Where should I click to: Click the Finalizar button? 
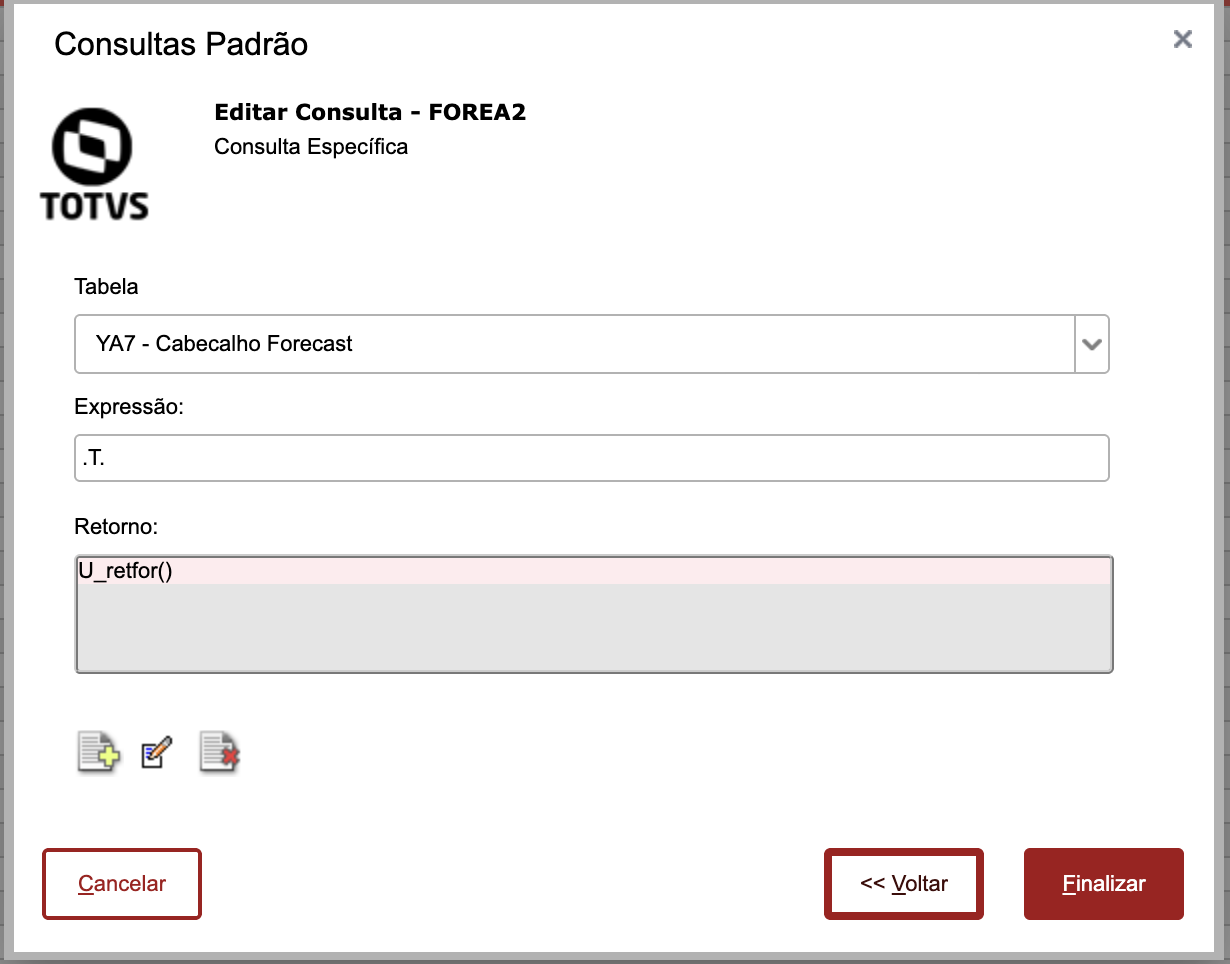pos(1104,884)
